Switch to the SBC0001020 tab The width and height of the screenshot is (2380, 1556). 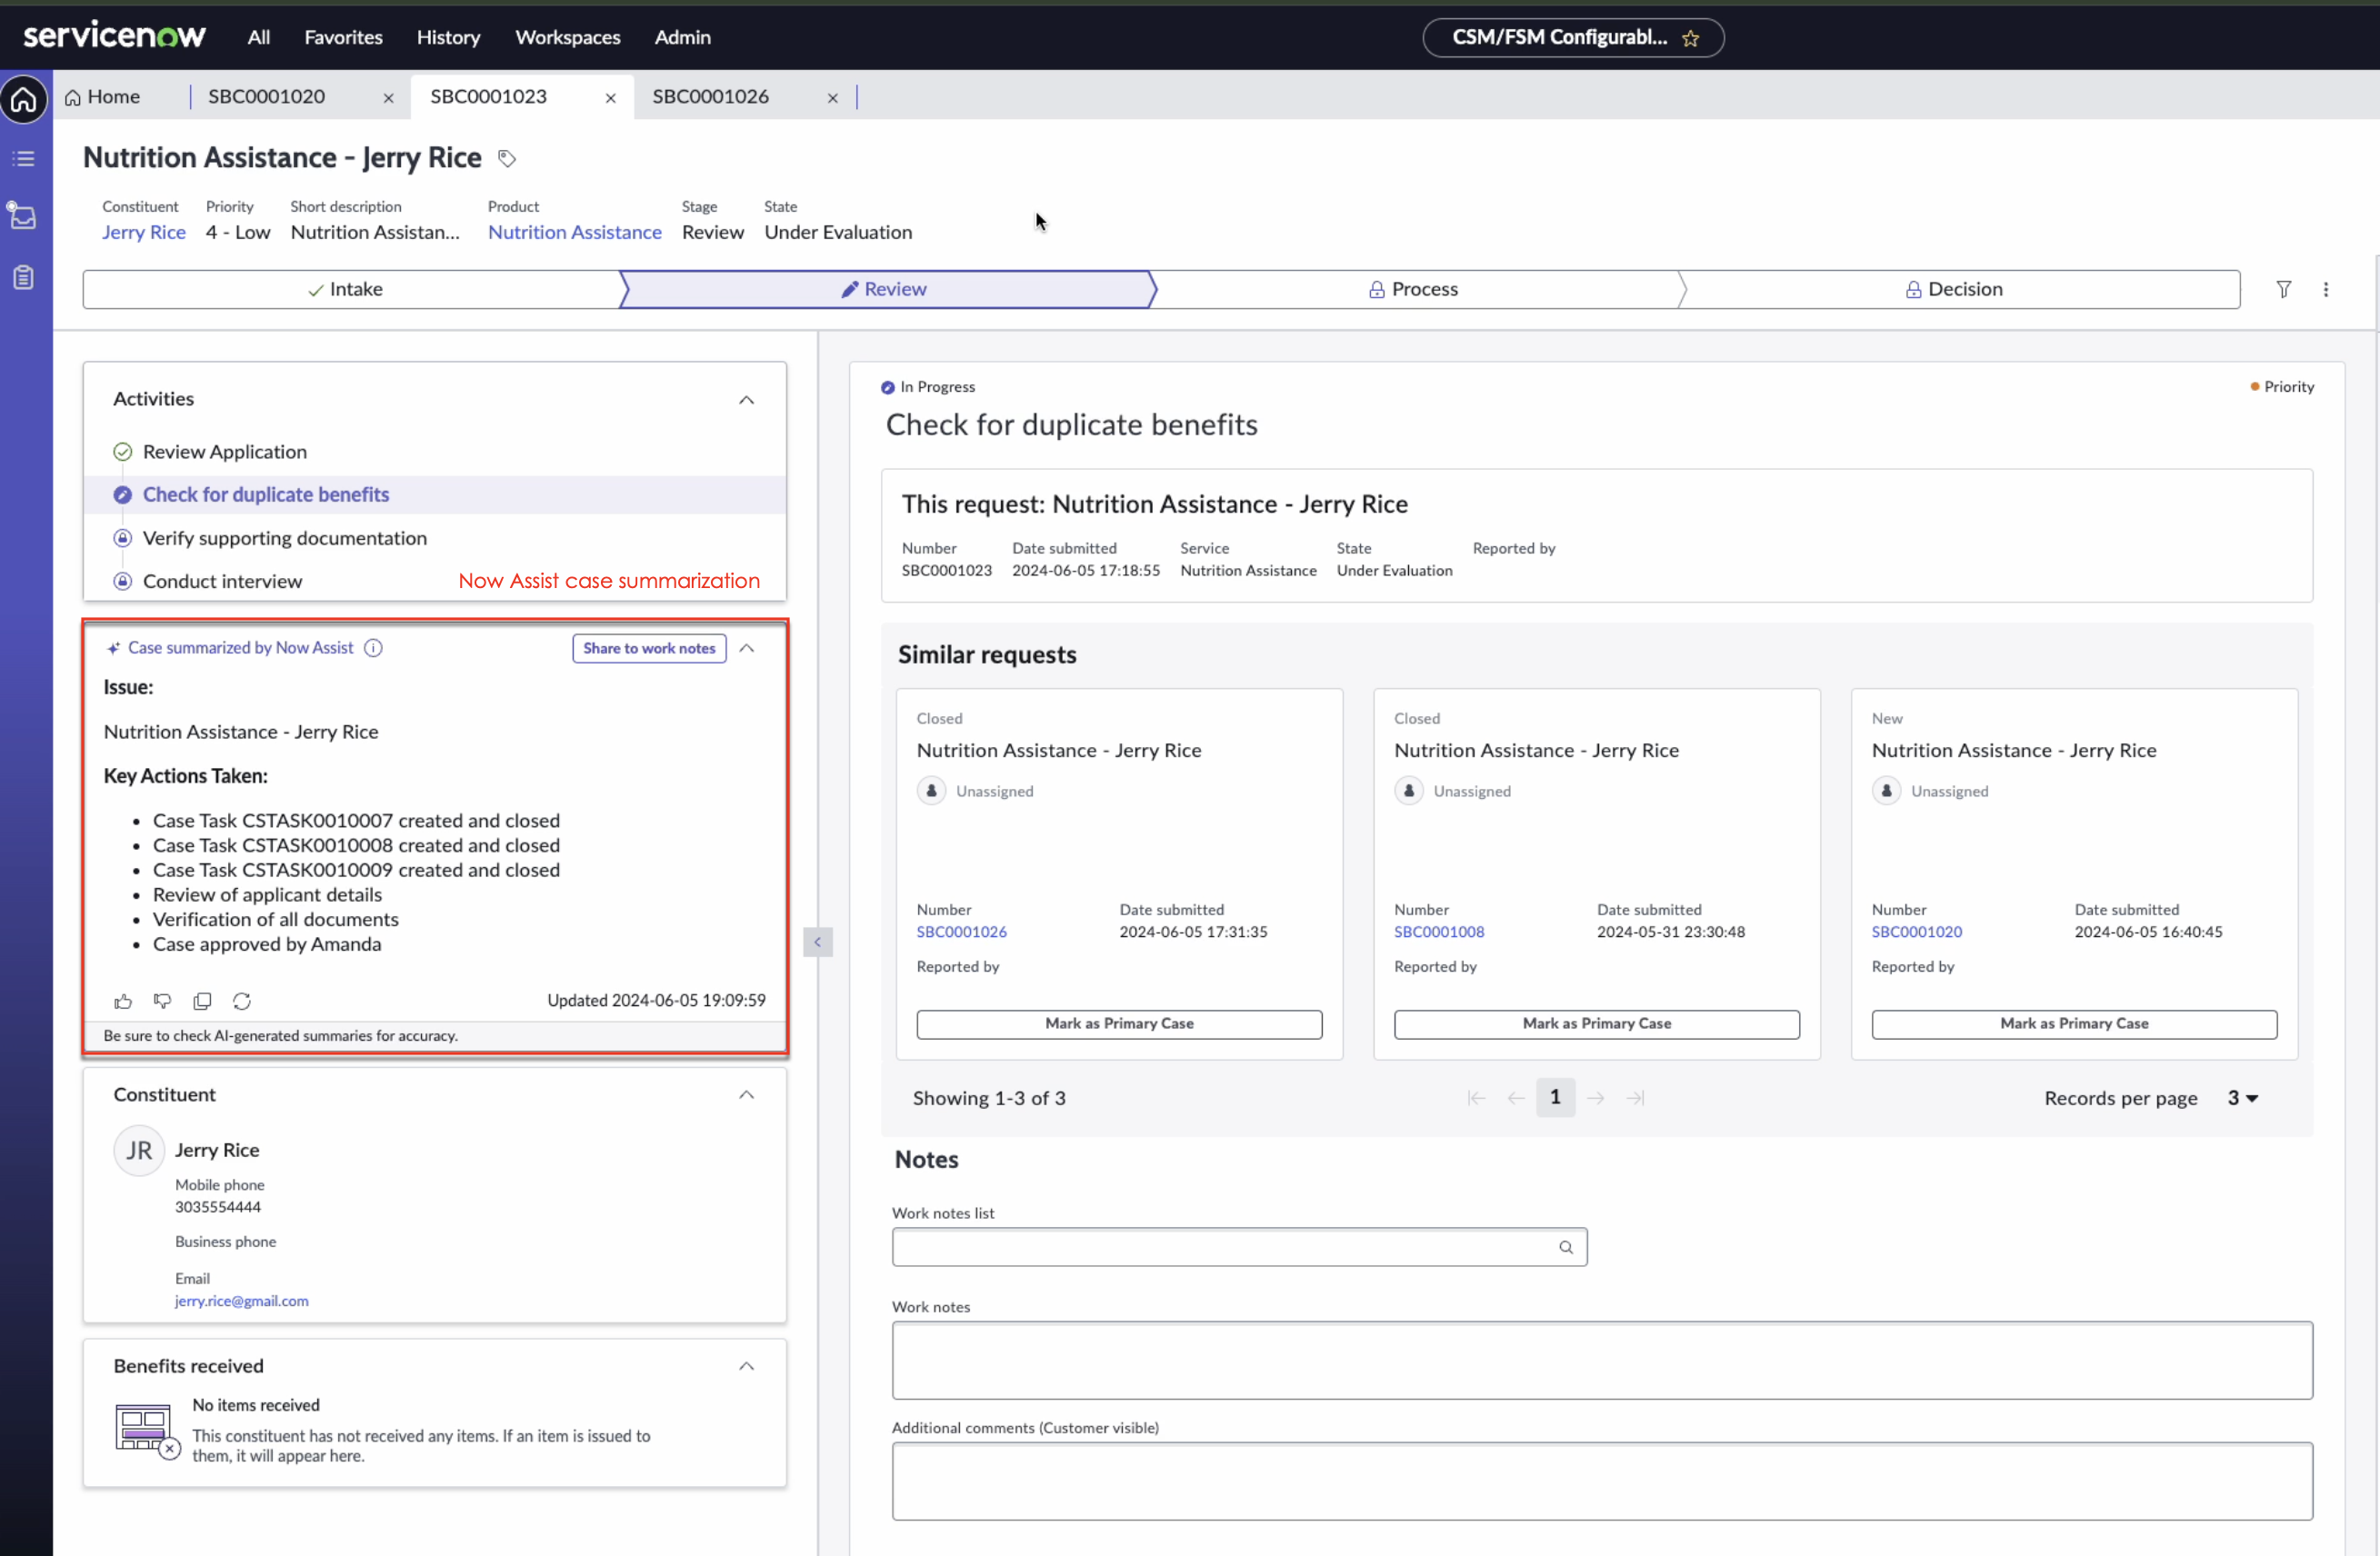coord(266,97)
